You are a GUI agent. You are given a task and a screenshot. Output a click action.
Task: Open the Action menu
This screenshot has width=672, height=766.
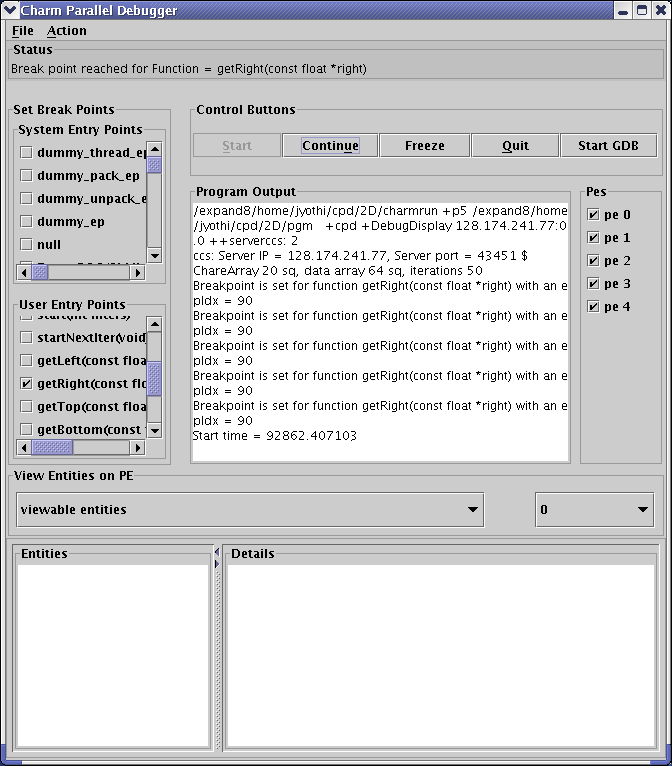click(67, 31)
